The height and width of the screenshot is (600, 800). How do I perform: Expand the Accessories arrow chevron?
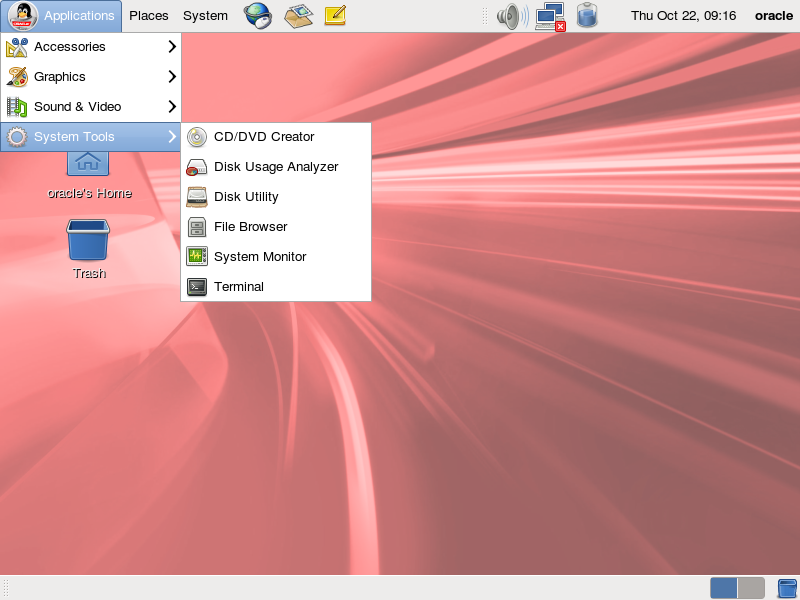point(172,46)
